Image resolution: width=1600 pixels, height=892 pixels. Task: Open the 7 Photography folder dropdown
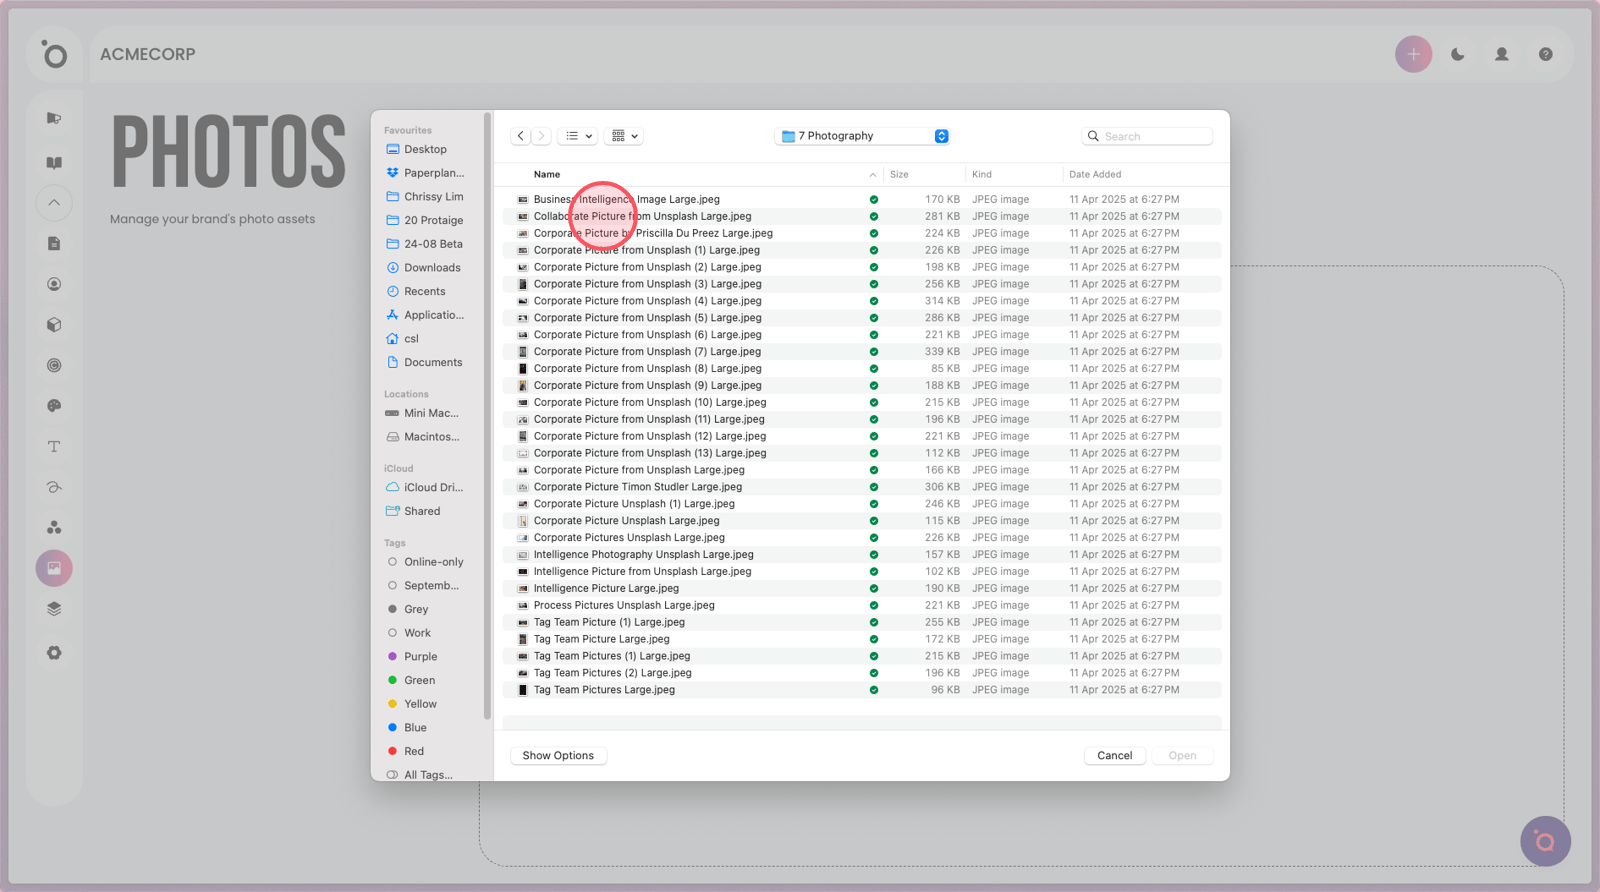point(863,136)
